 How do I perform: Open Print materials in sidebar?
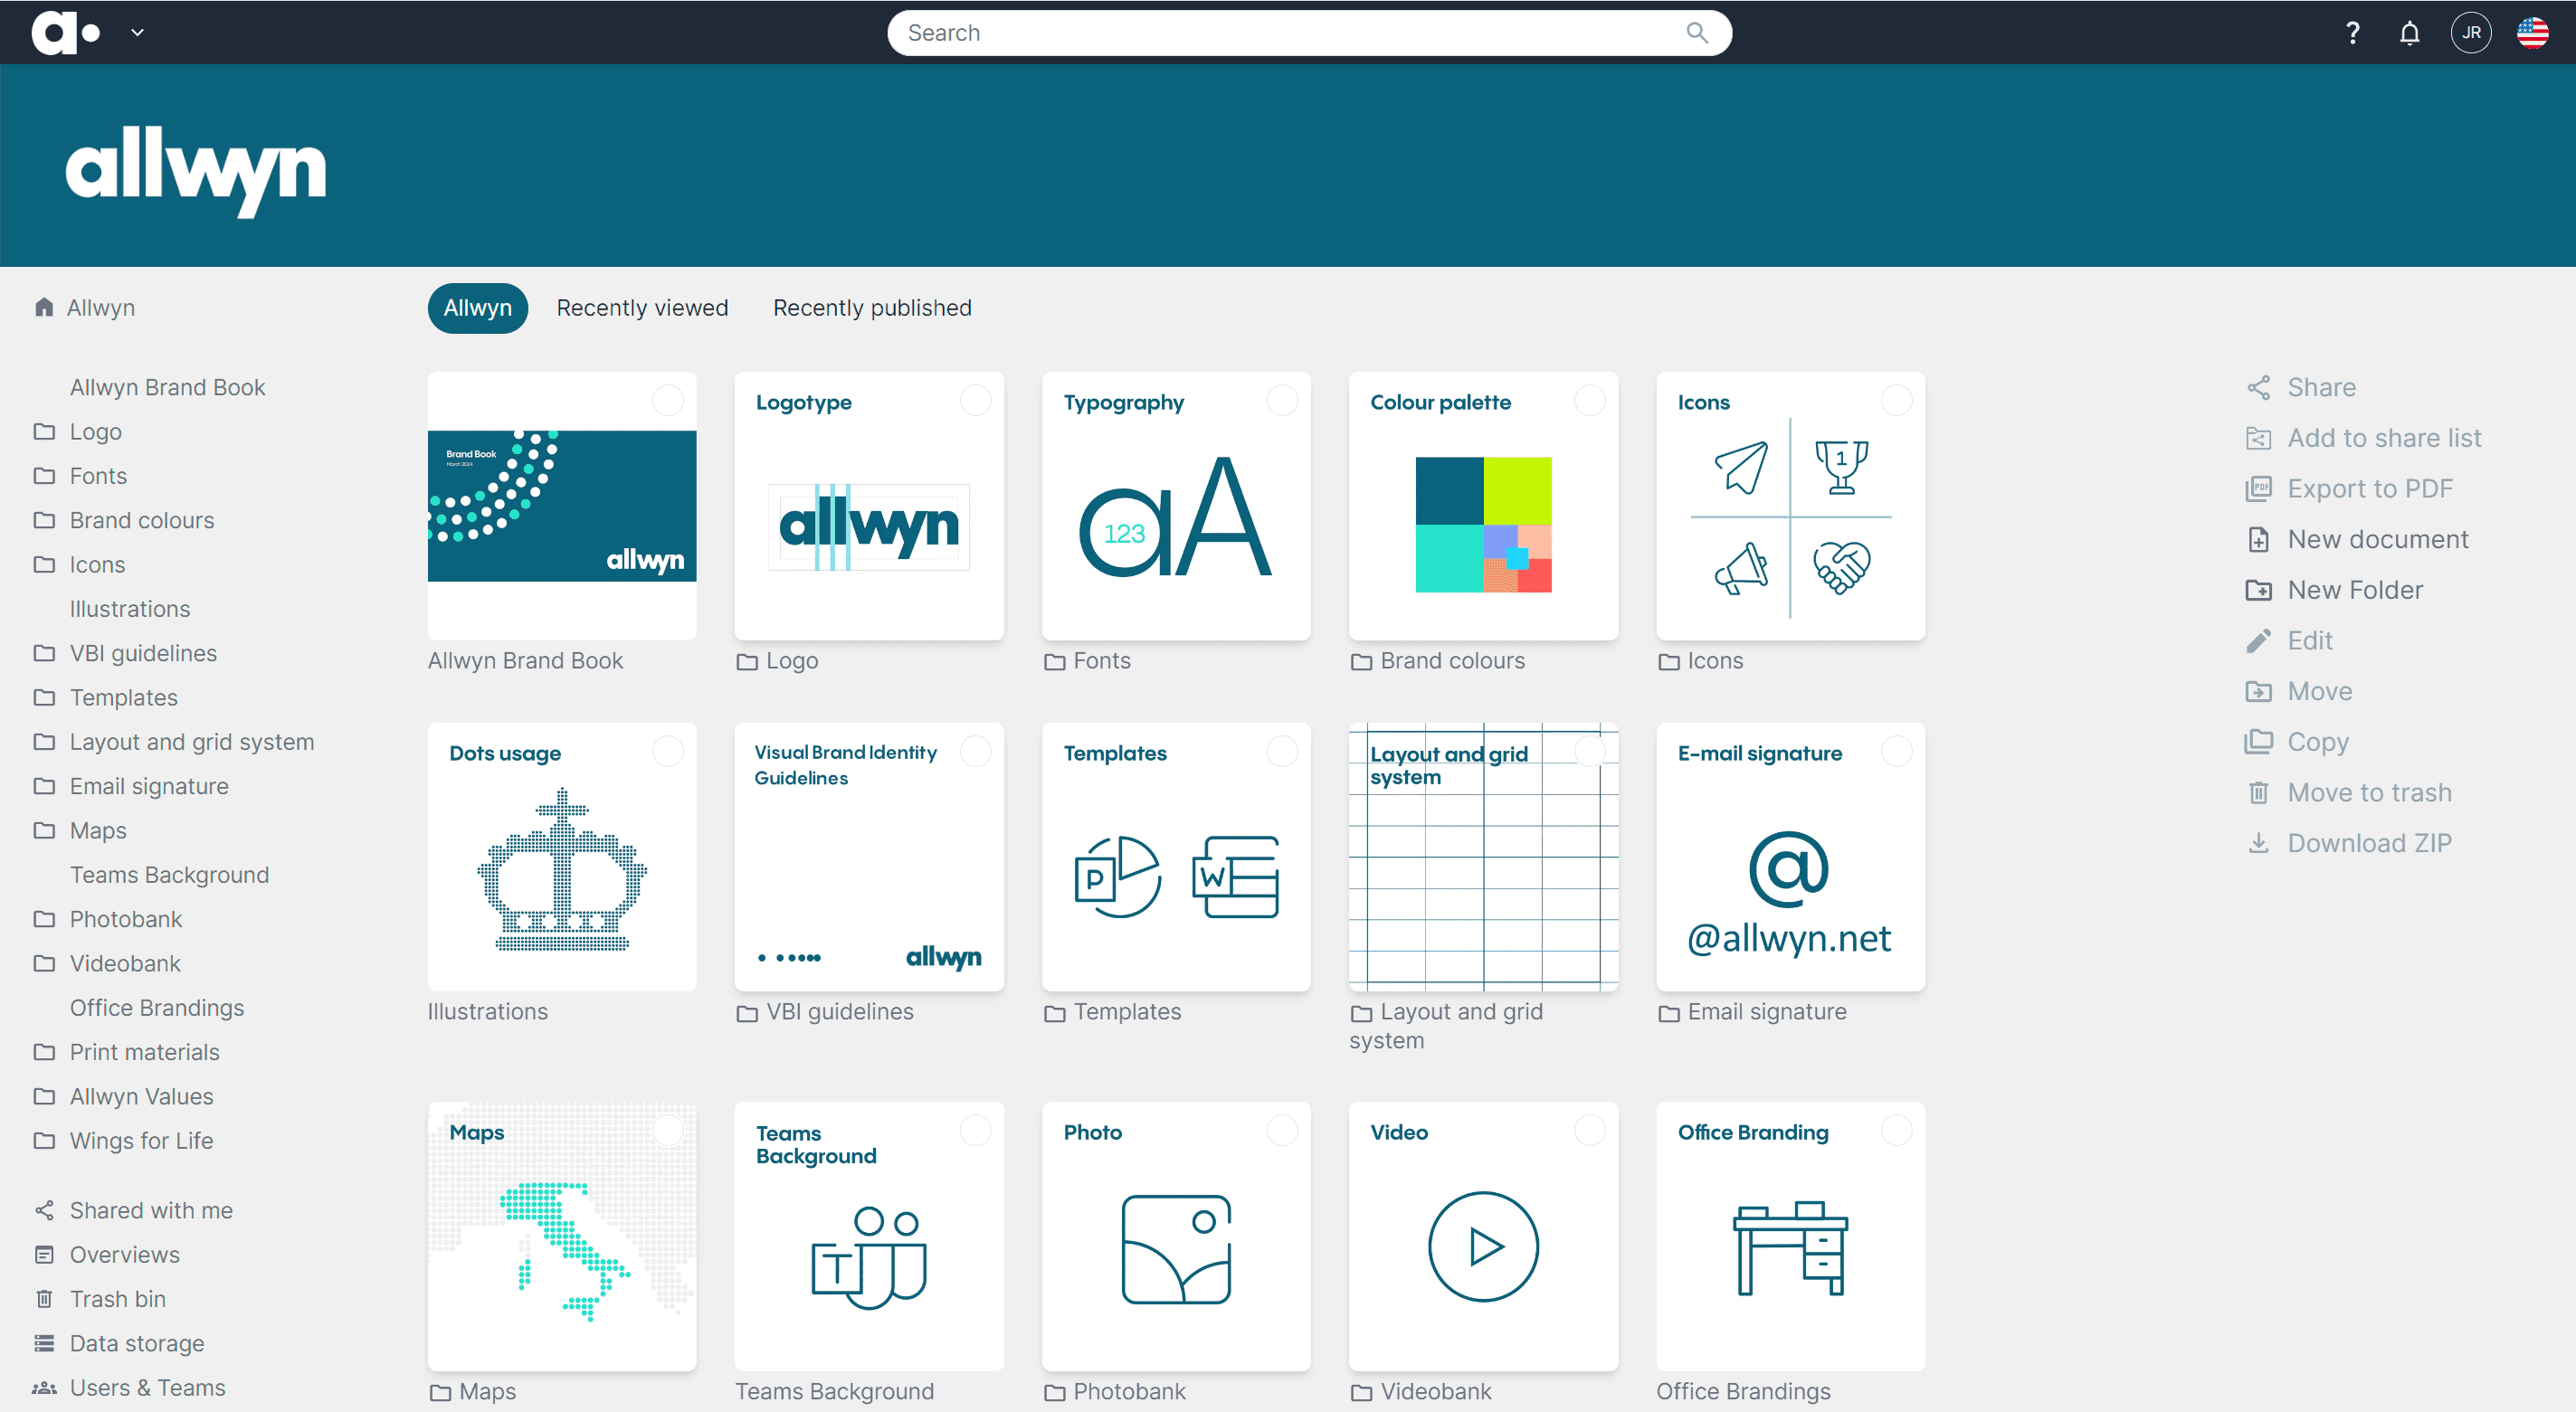click(x=144, y=1052)
